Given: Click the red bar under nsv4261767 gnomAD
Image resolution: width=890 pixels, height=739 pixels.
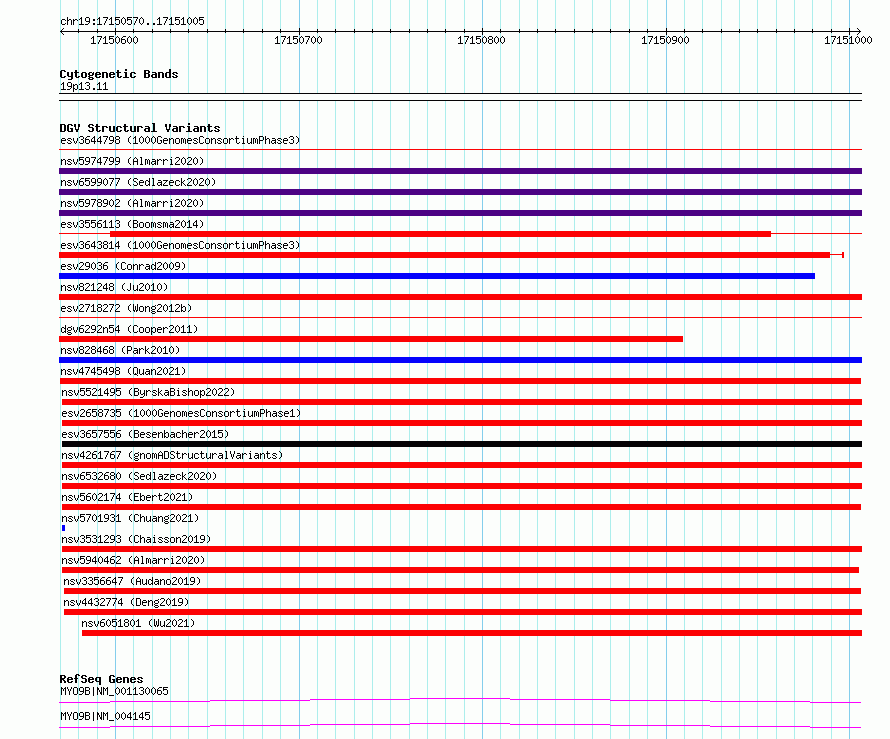Looking at the screenshot, I should tap(461, 465).
